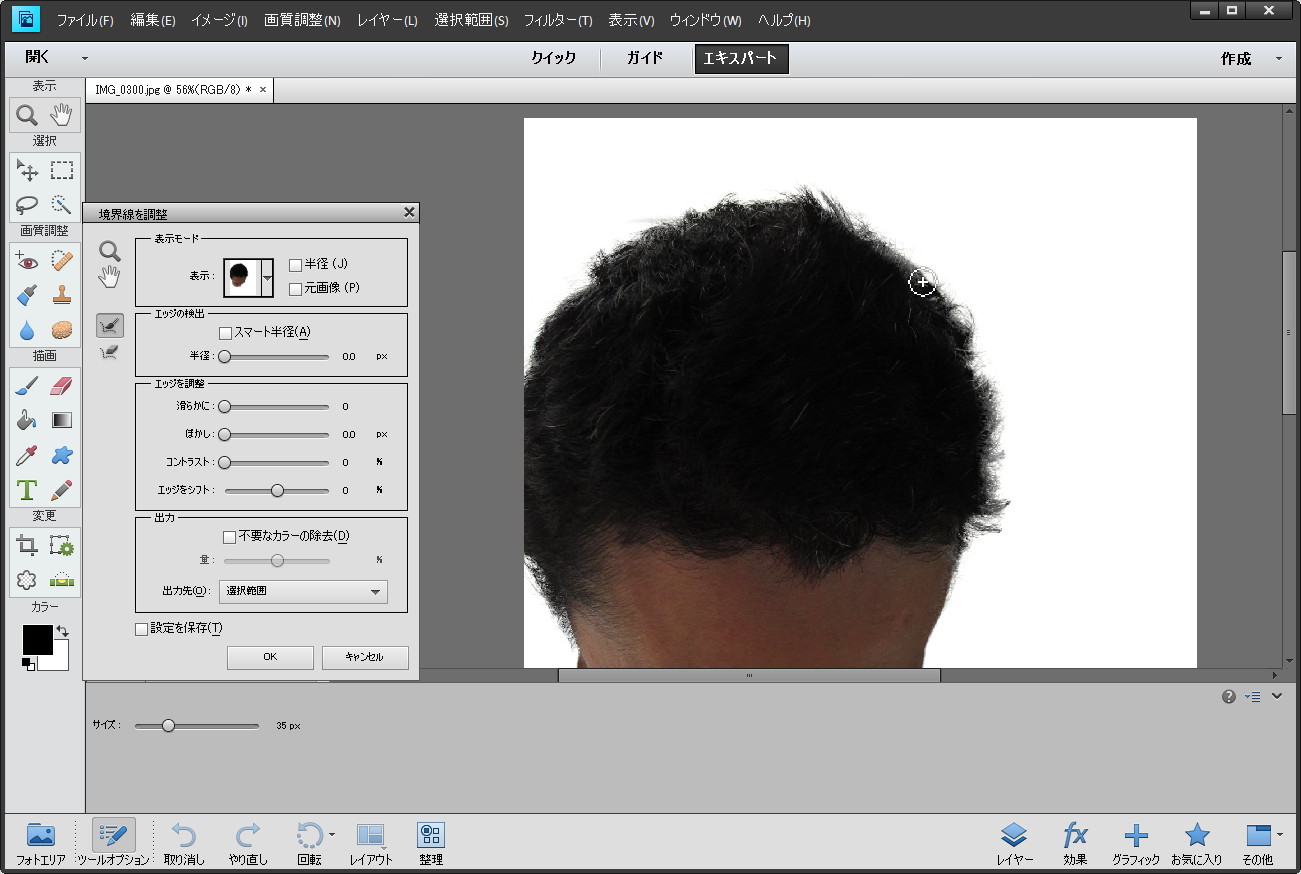Viewport: 1301px width, 874px height.
Task: Select the Crop tool
Action: pos(27,545)
